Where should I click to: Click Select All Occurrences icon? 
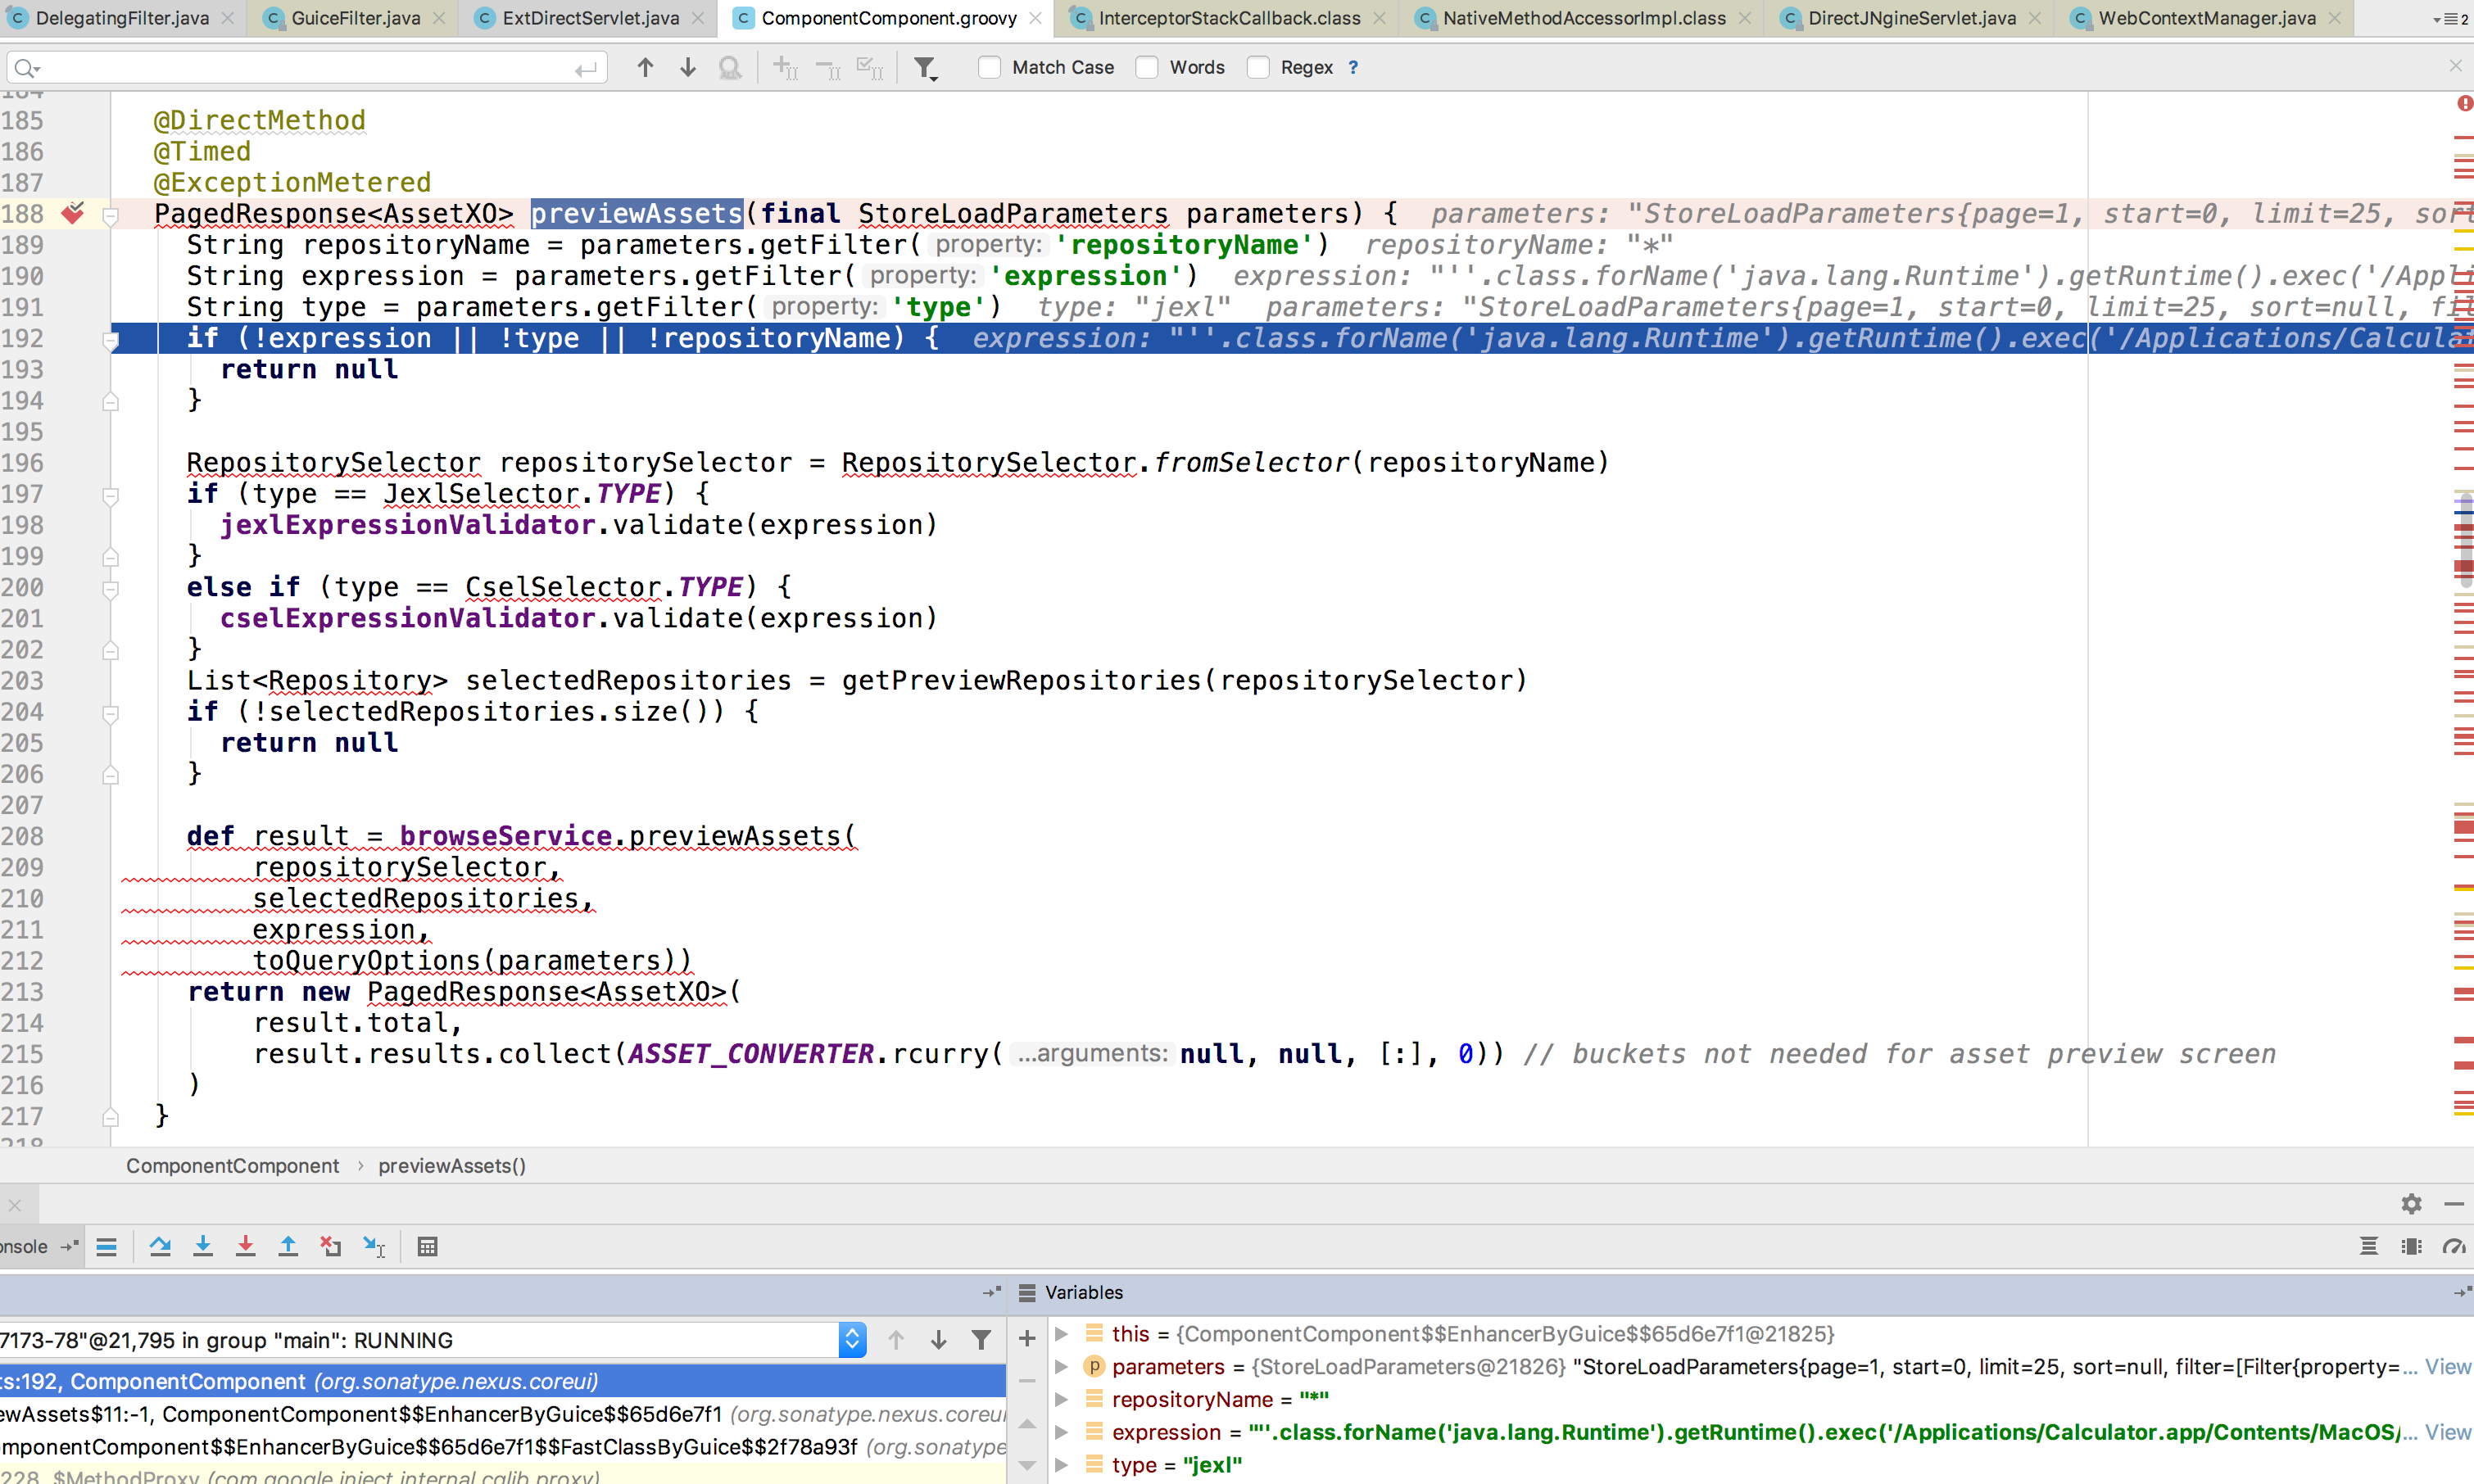[870, 67]
